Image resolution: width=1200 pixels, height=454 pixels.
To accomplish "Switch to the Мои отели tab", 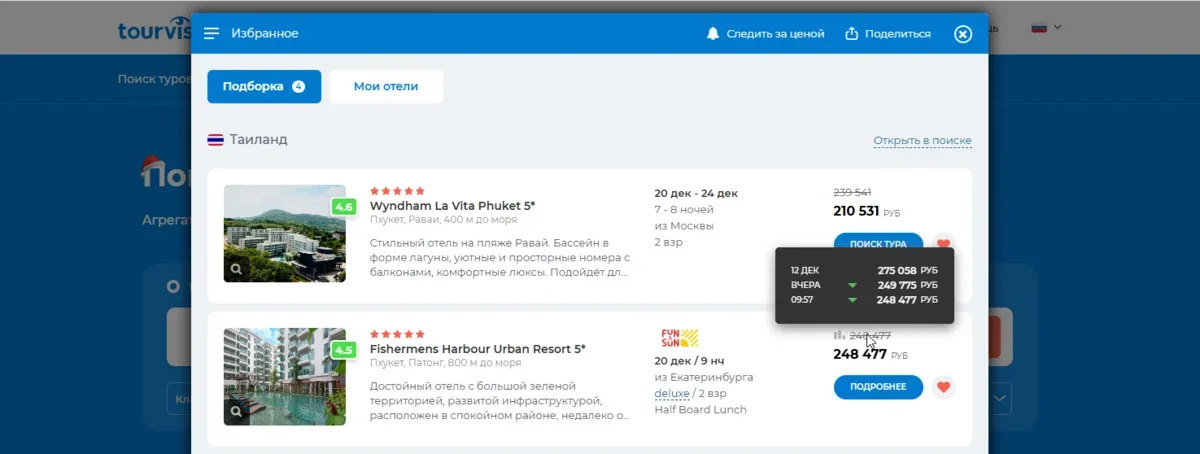I will (386, 87).
